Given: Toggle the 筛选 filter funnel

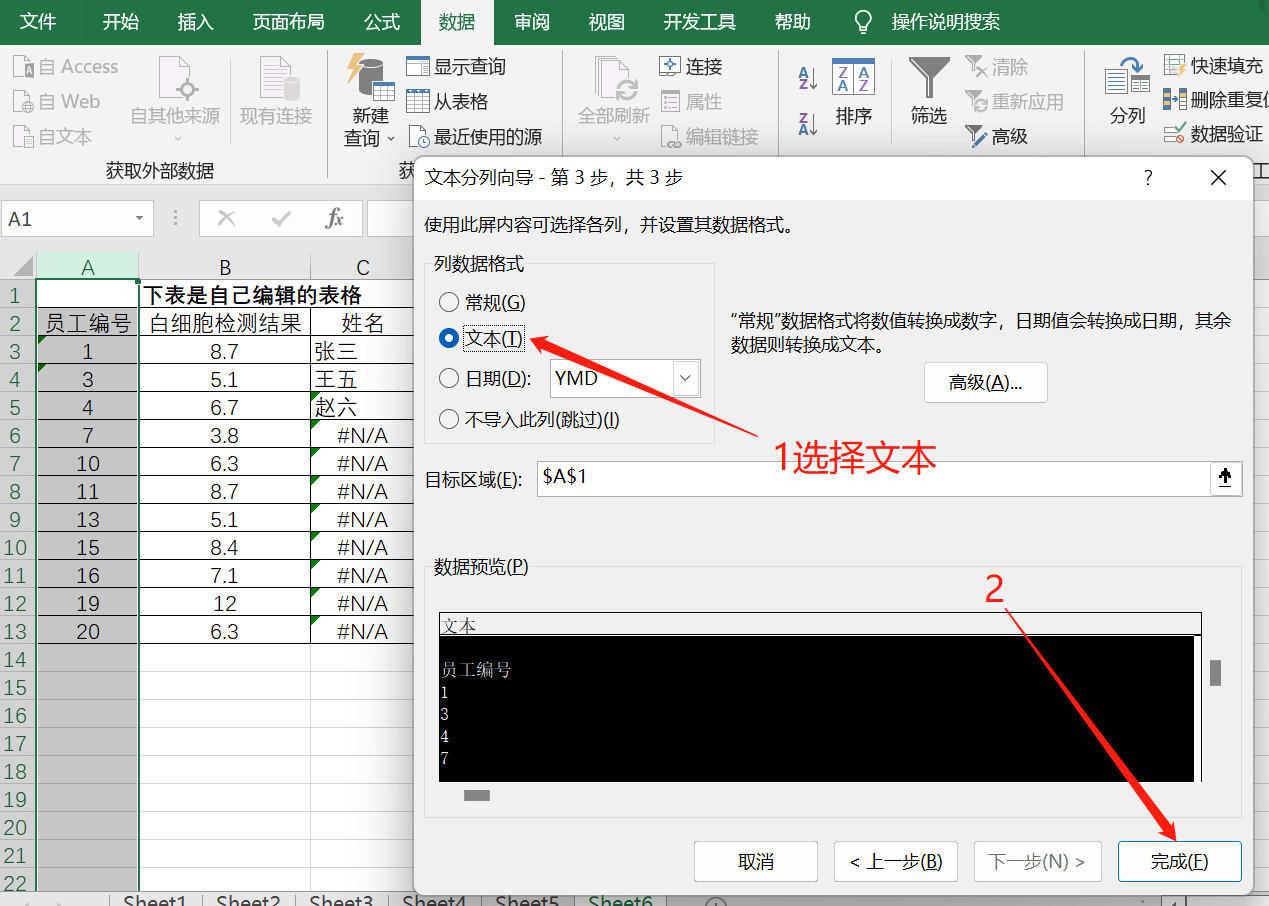Looking at the screenshot, I should click(929, 92).
